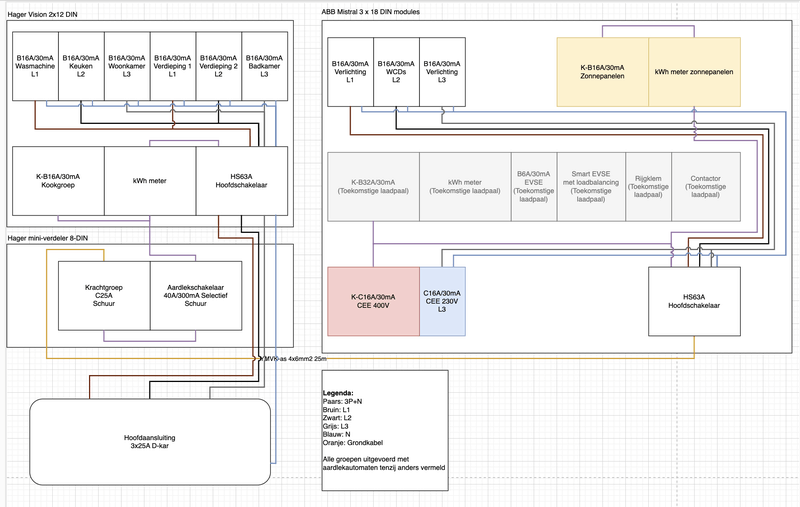Click the kWh meter box in Hager Vision

pos(150,181)
